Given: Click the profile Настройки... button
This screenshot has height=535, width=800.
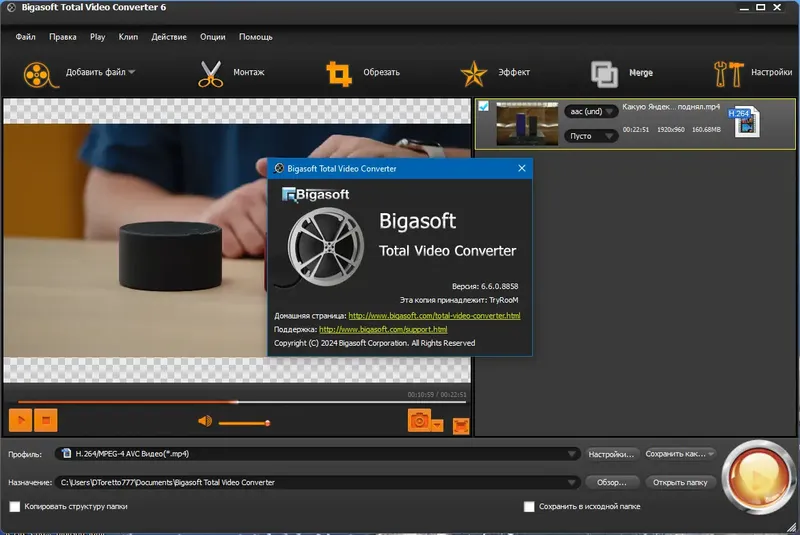Looking at the screenshot, I should (x=611, y=454).
